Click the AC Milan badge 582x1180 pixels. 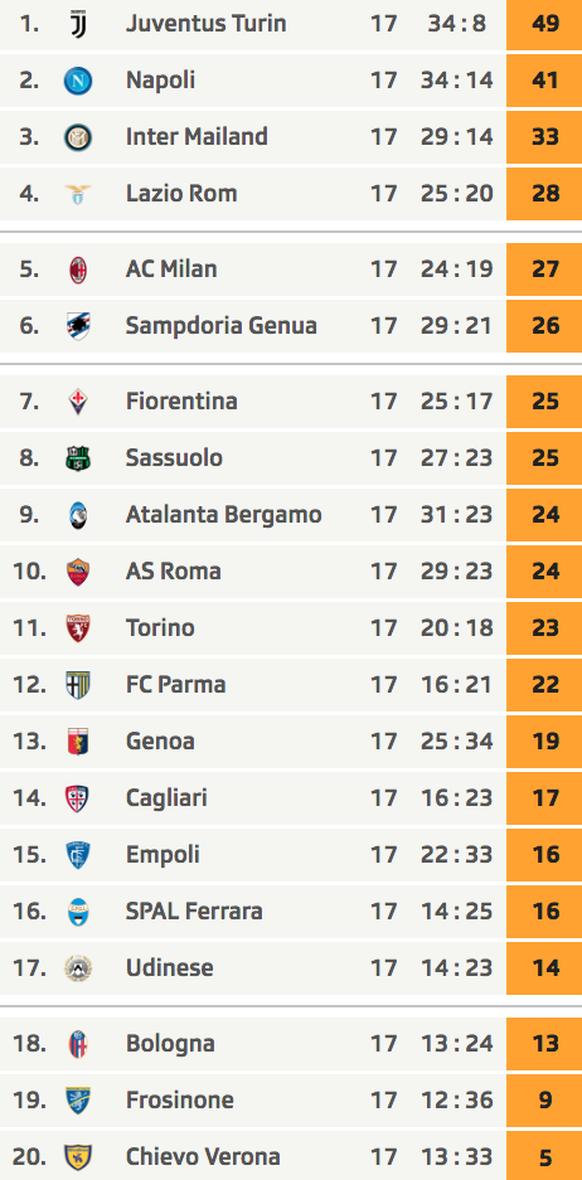click(78, 269)
